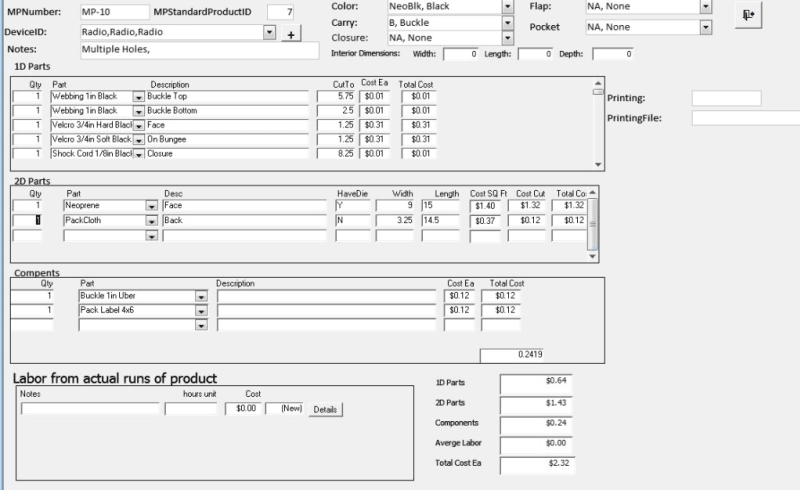Click up arrow of 2D Parts scrollbar
The width and height of the screenshot is (800, 490).
[x=592, y=192]
